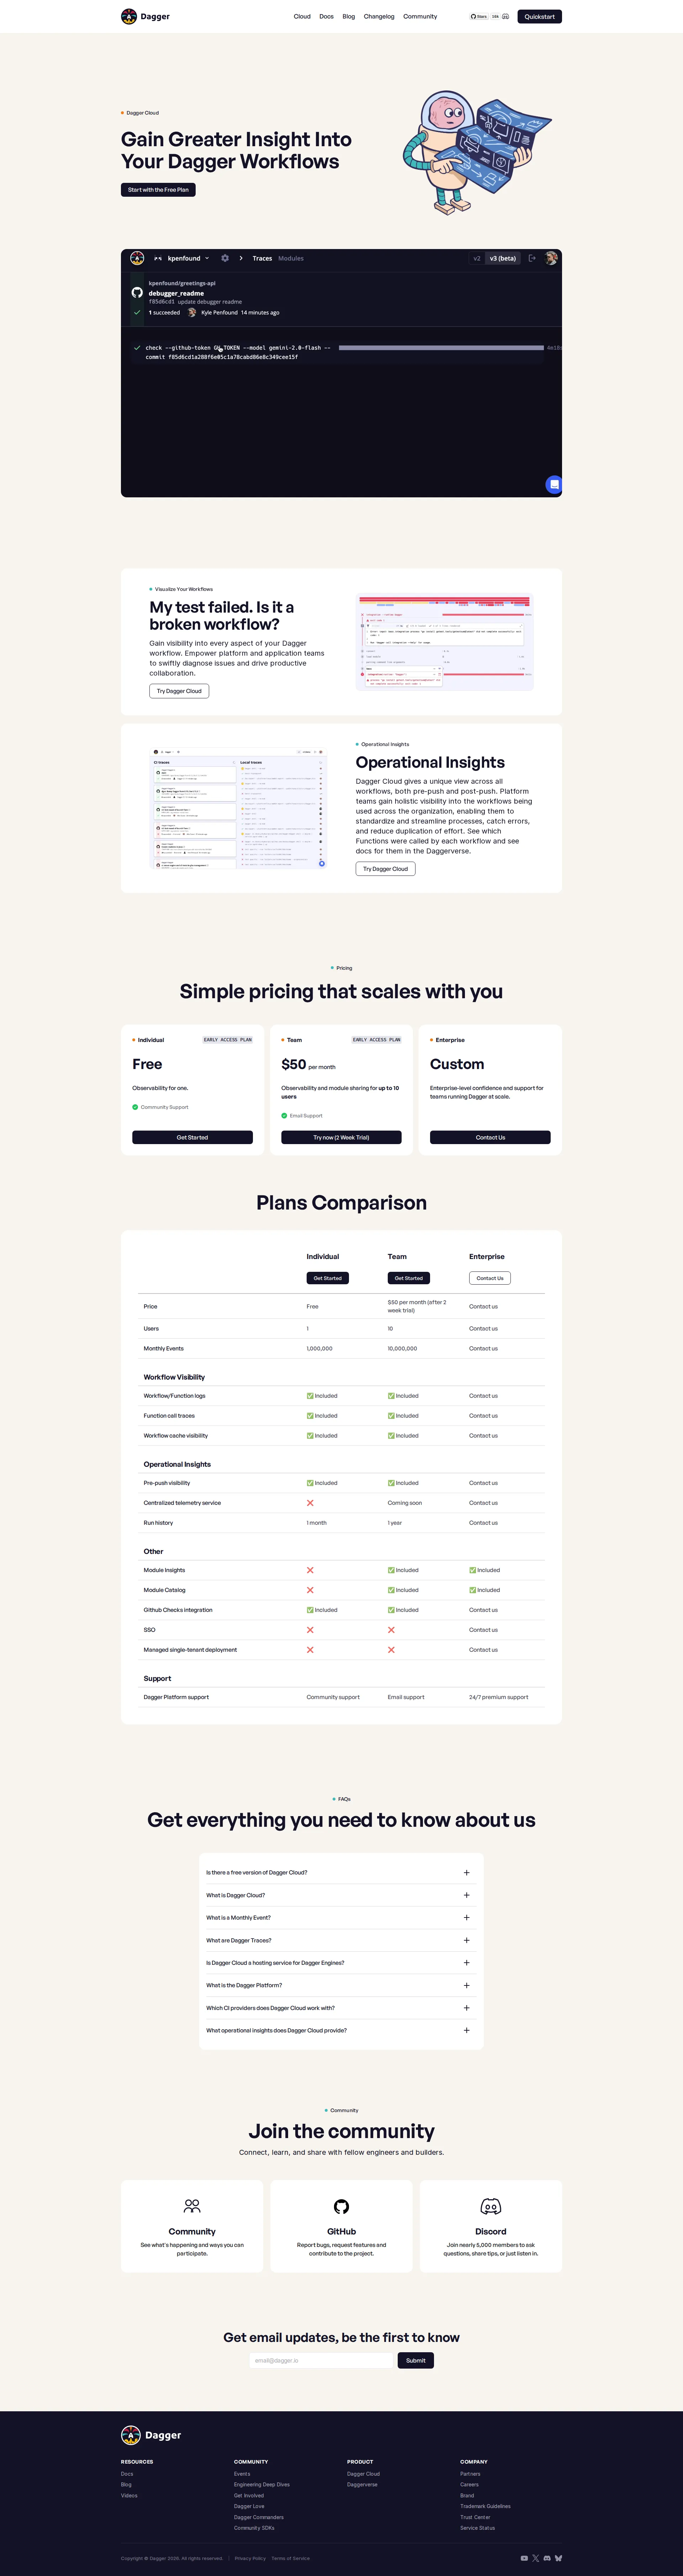The image size is (683, 2576).
Task: Open Docs from the top navigation
Action: coord(326,16)
